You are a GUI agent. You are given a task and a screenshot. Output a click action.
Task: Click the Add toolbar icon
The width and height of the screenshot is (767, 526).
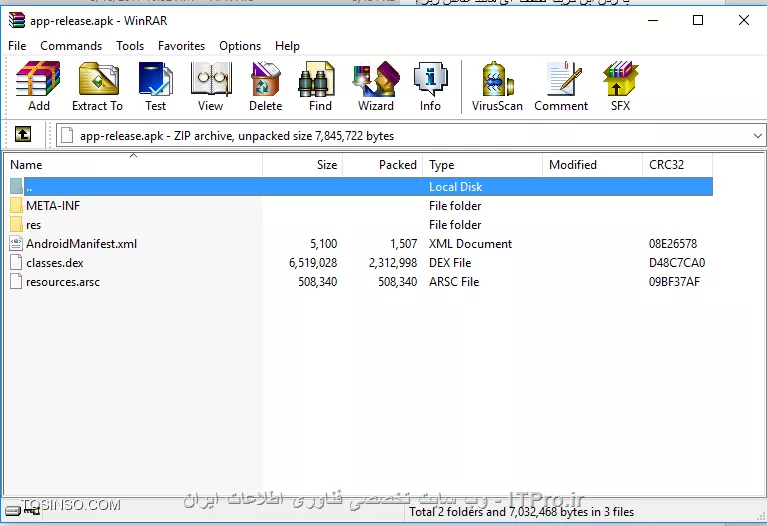(38, 86)
